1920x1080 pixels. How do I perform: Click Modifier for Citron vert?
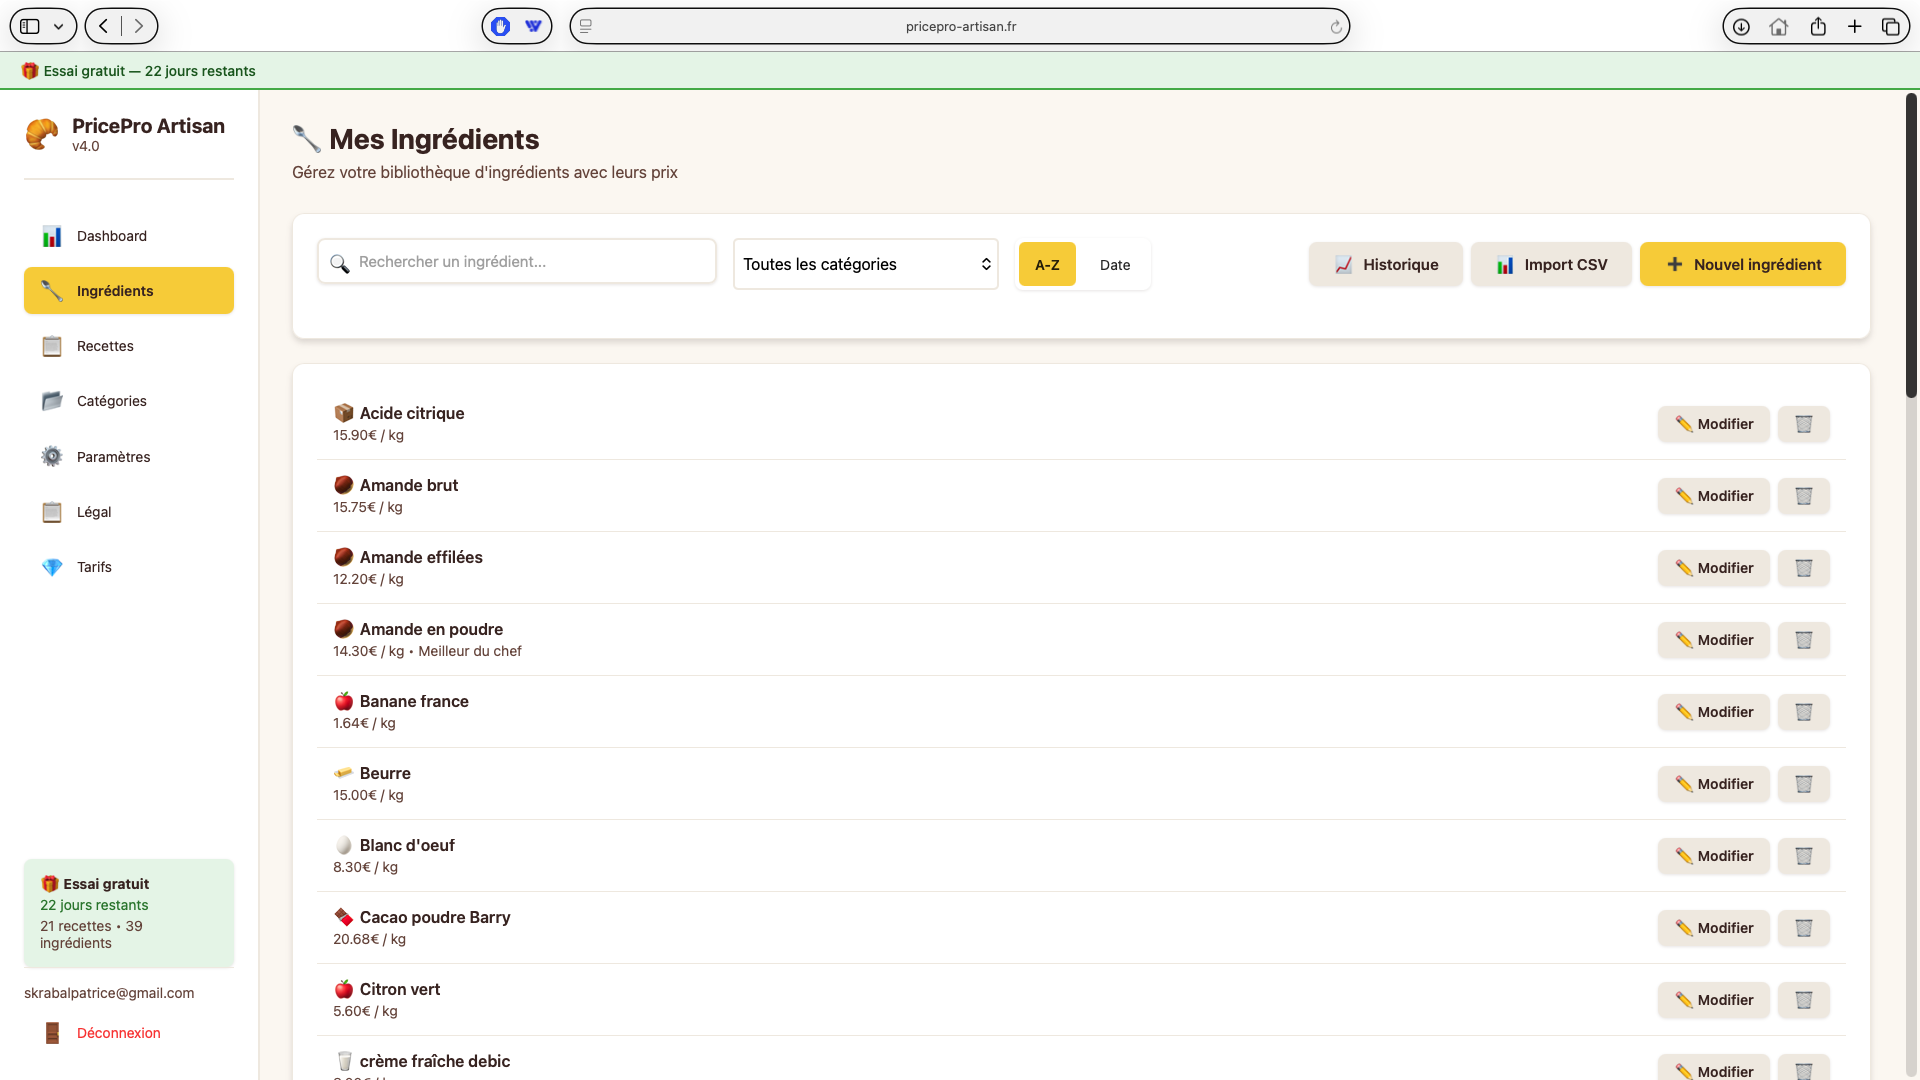pos(1713,1000)
